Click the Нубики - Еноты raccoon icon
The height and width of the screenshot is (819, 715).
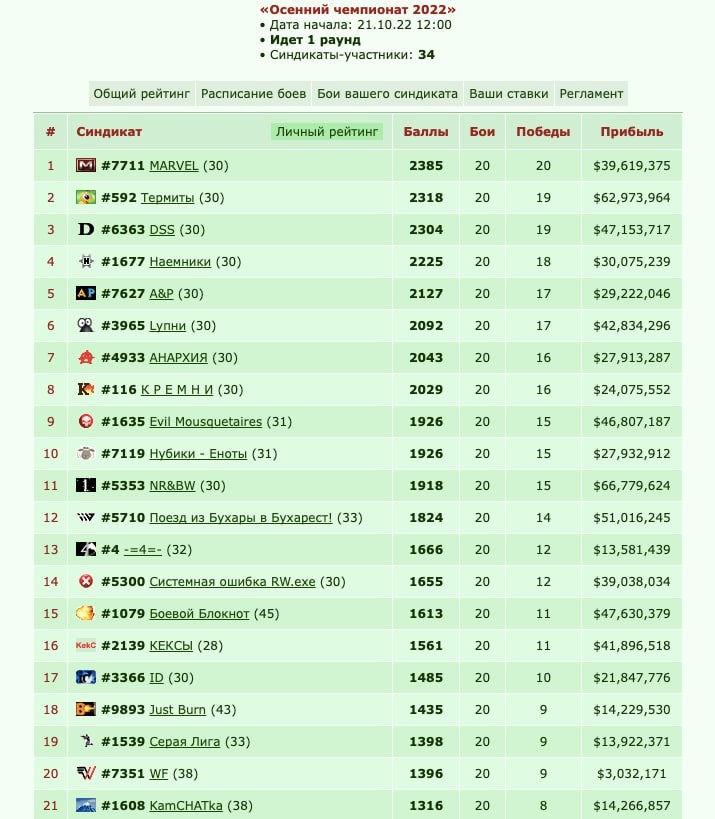tap(86, 453)
